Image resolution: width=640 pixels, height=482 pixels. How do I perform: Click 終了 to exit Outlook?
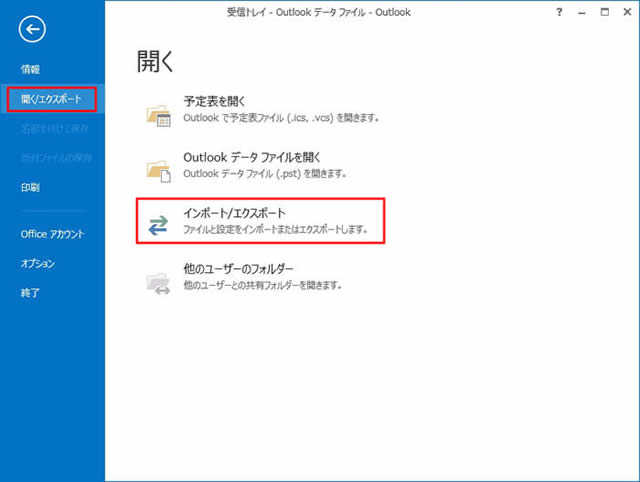(x=31, y=293)
